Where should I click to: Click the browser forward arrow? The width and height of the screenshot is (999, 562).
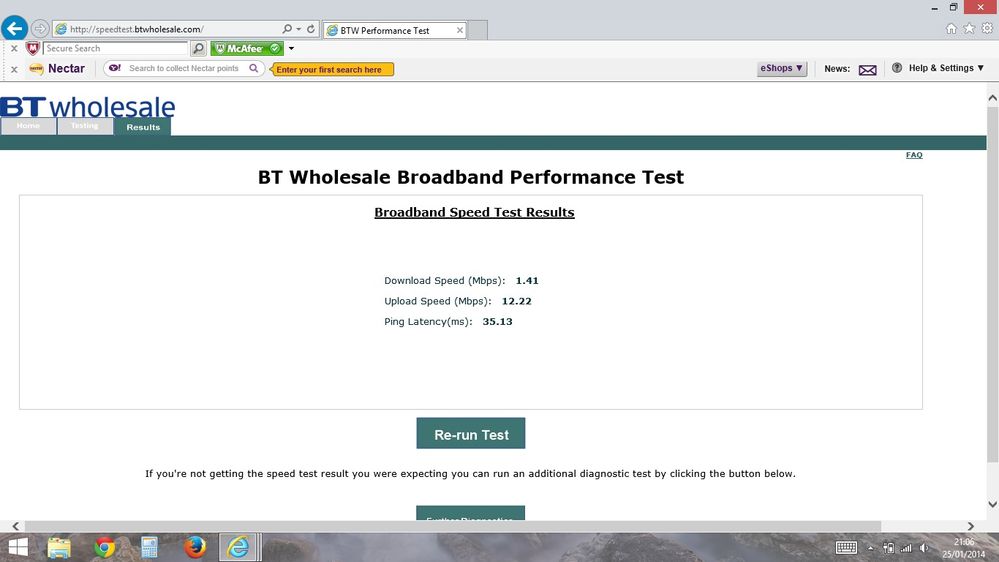(x=40, y=29)
